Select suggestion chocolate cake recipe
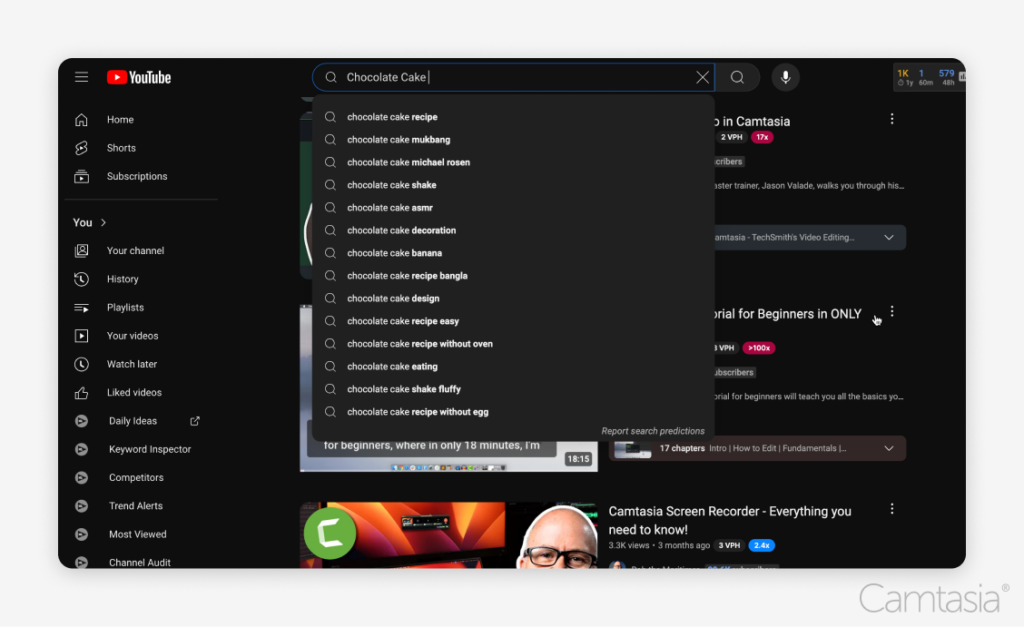This screenshot has width=1024, height=627. [513, 117]
